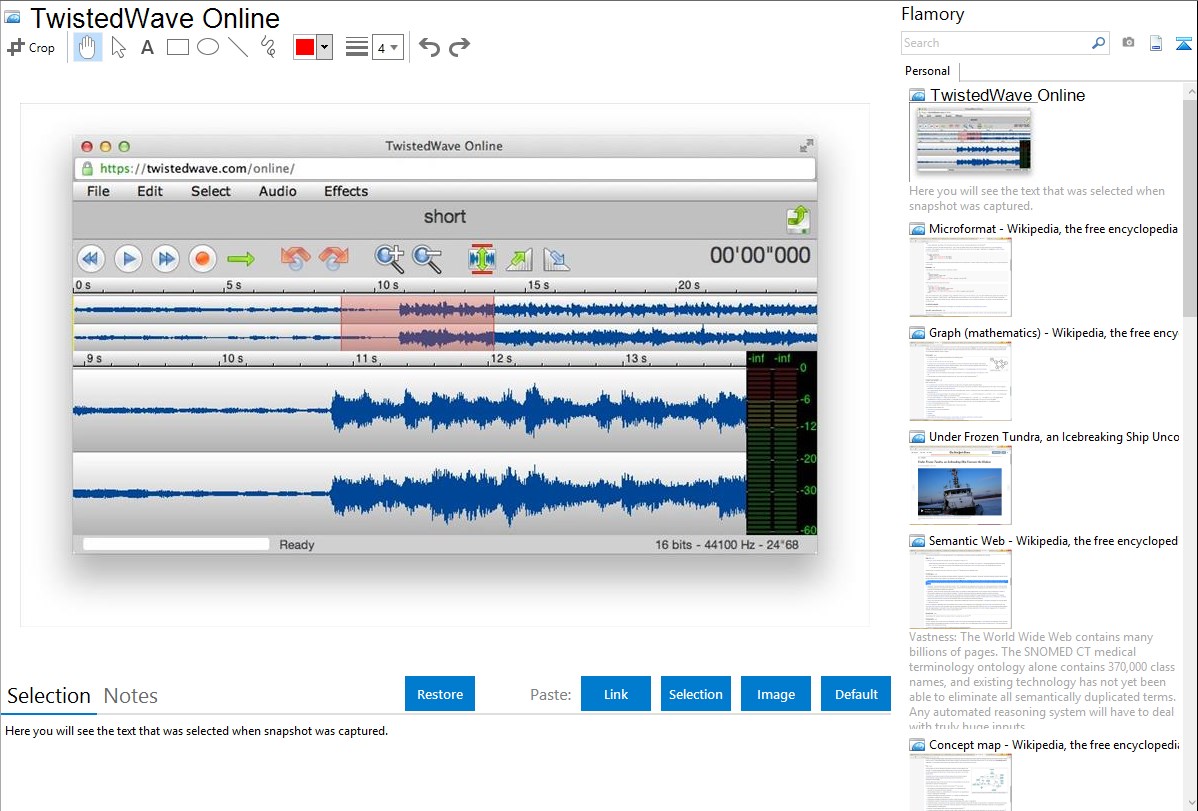Activate the hand pan tool

tap(88, 47)
